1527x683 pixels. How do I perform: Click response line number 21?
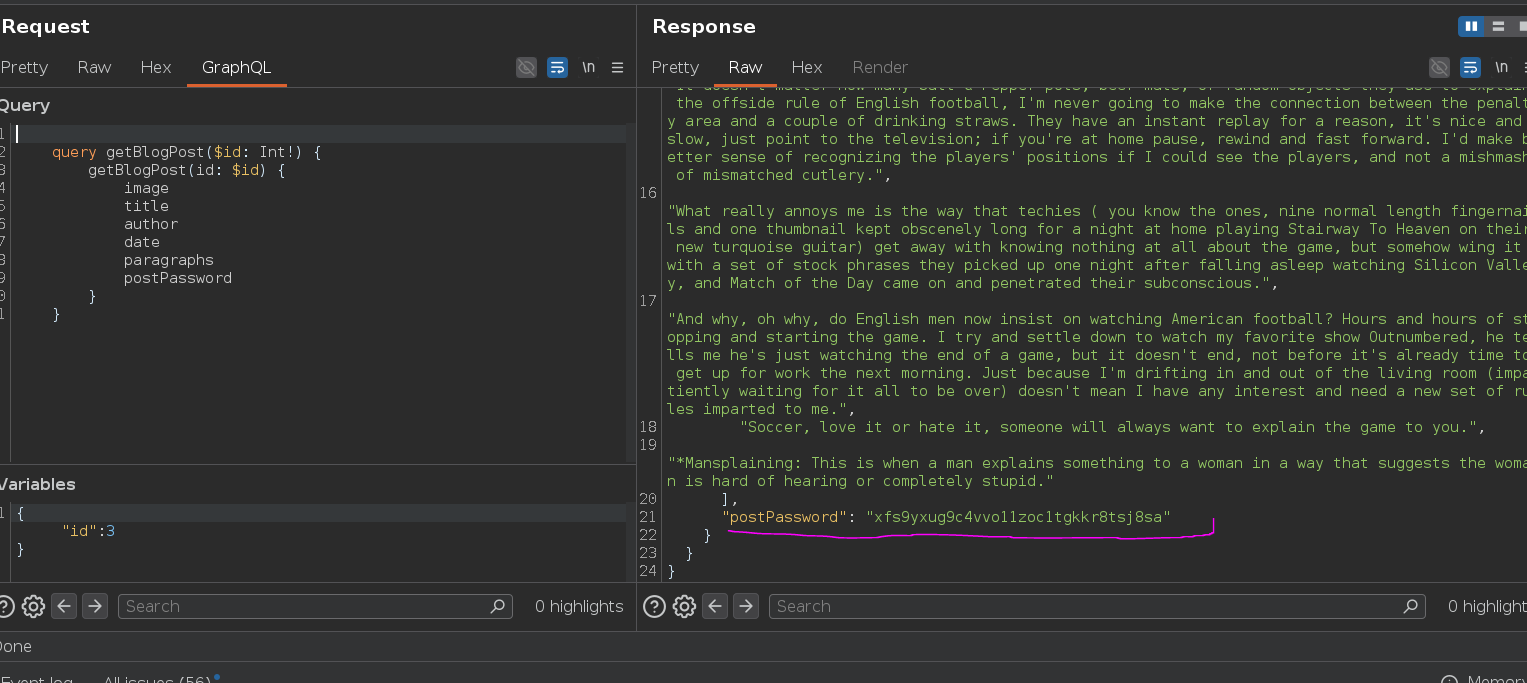click(647, 517)
